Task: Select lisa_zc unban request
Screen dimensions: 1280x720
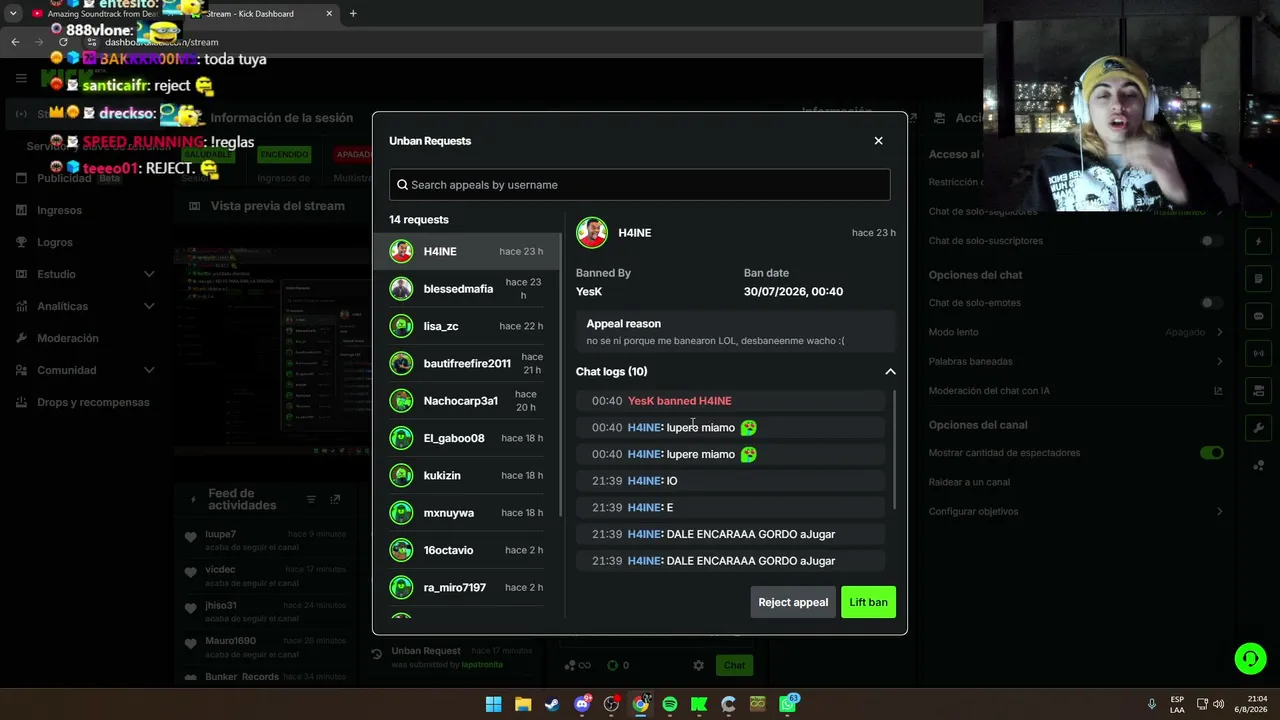Action: click(467, 326)
